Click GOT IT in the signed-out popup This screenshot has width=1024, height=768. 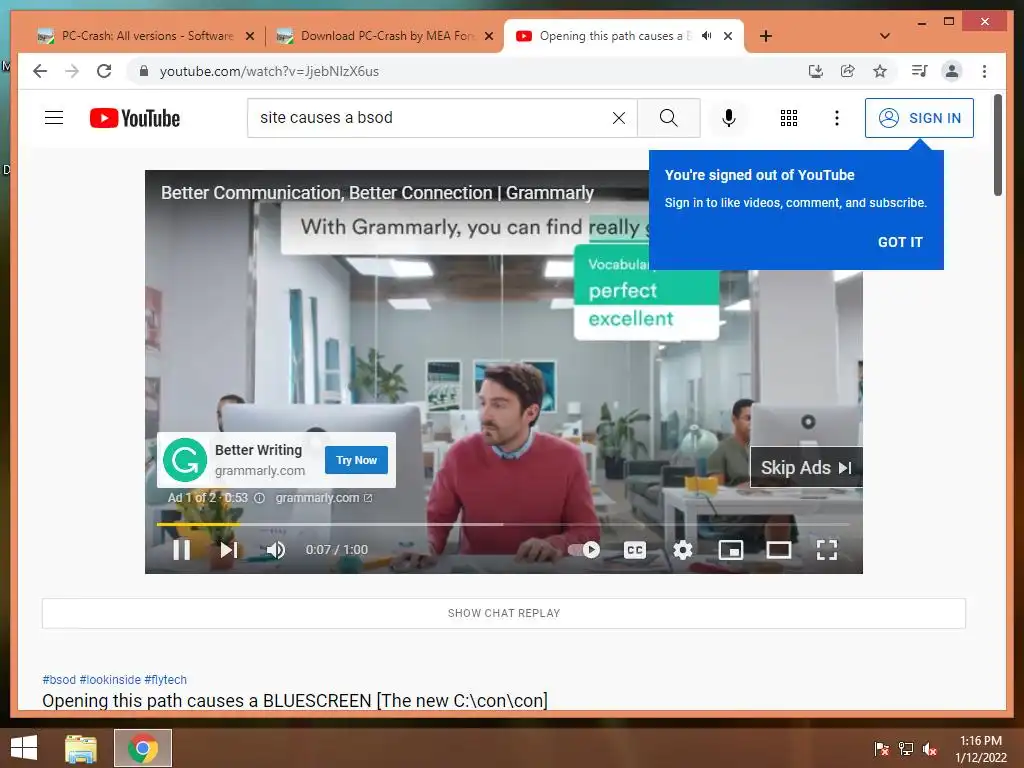coord(900,242)
